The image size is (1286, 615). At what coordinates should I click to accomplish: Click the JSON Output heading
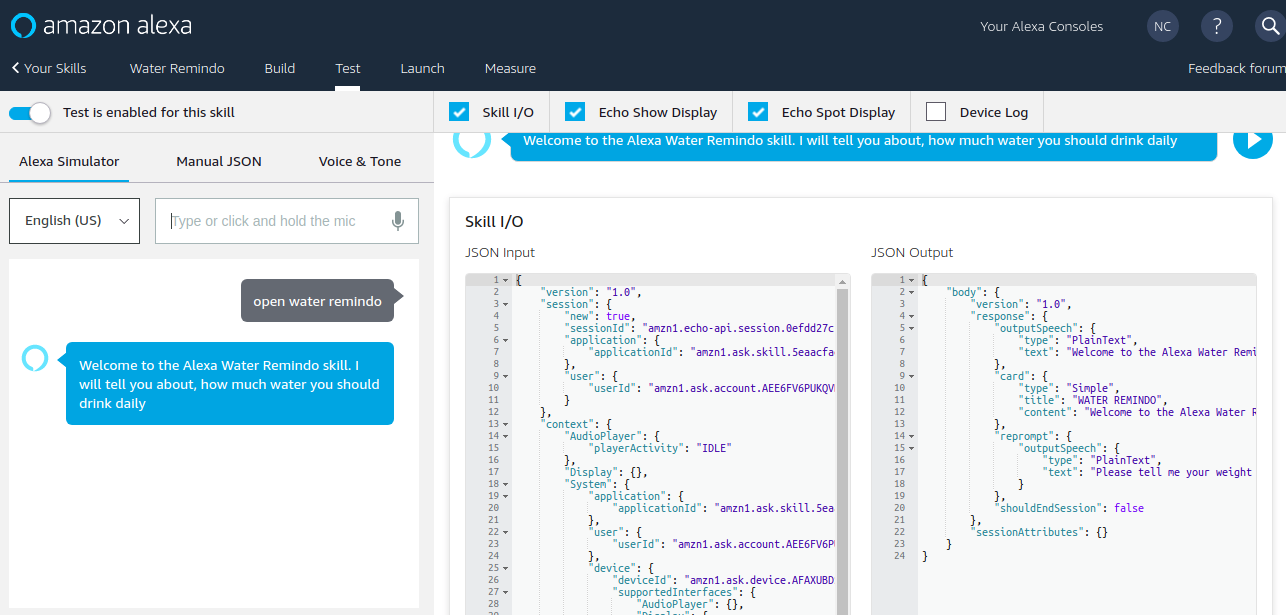click(x=912, y=253)
